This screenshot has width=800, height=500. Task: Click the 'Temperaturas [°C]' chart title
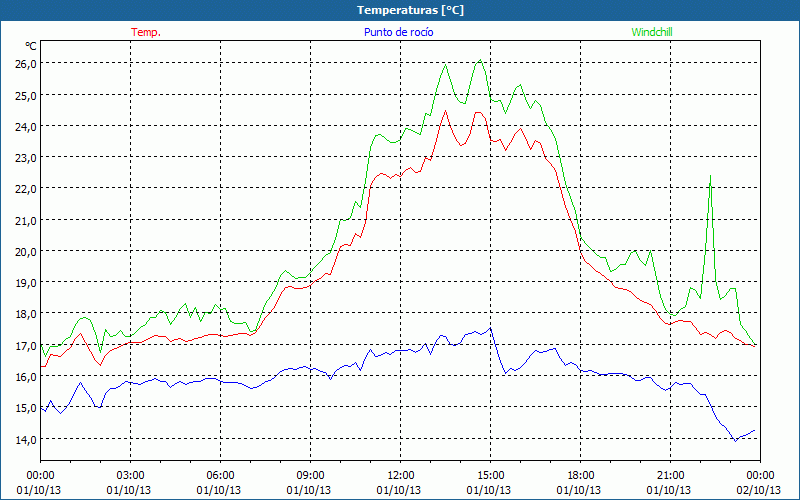[x=411, y=10]
